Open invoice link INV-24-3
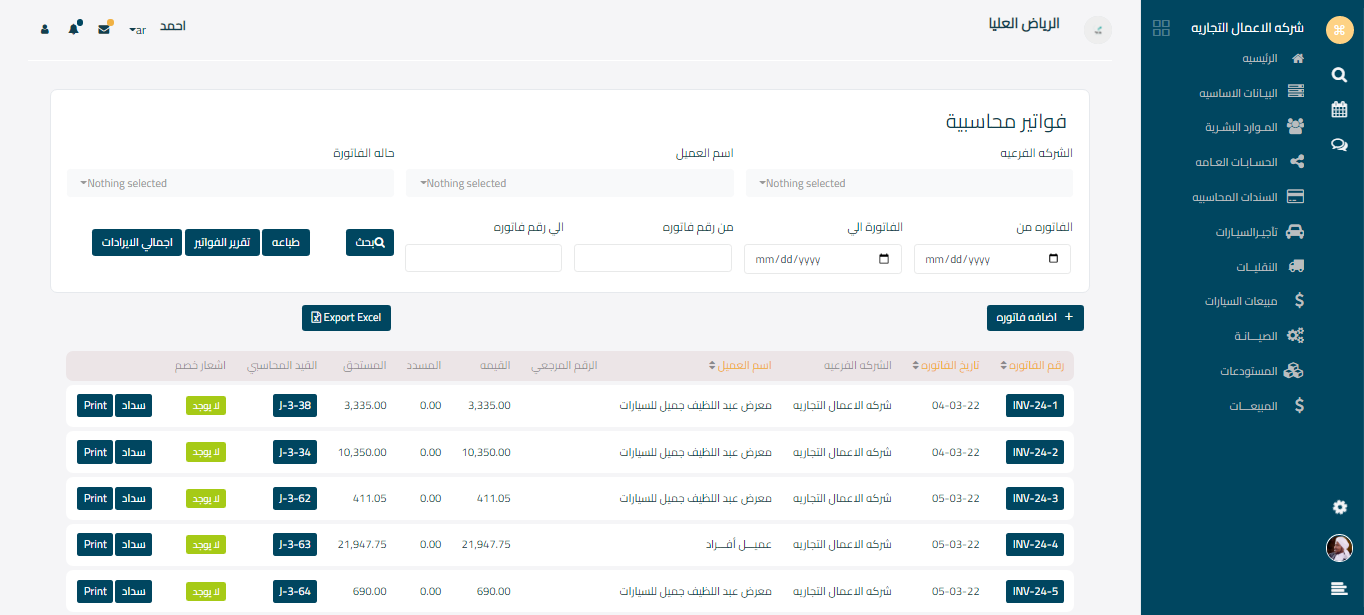This screenshot has height=615, width=1364. (1035, 498)
